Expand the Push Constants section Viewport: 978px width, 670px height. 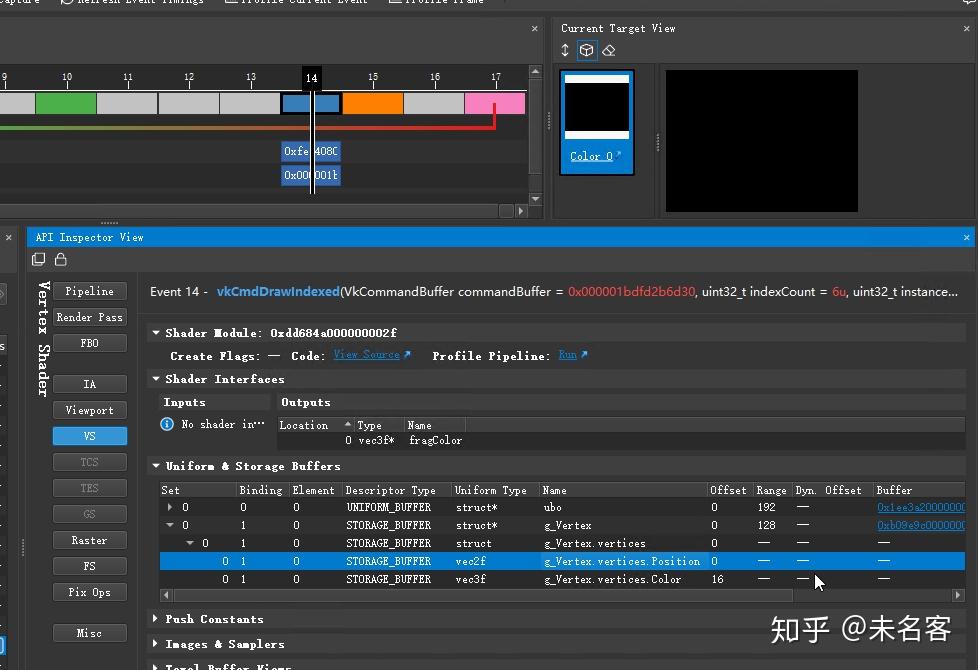(156, 618)
